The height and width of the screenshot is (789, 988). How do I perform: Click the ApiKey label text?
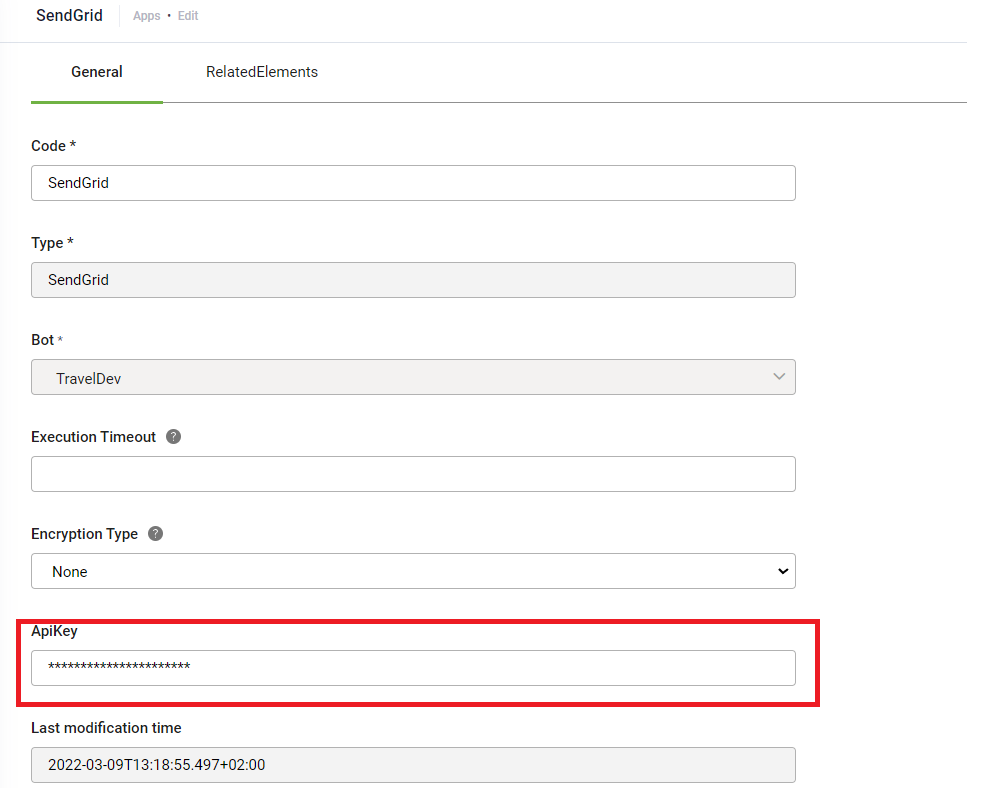(x=54, y=631)
